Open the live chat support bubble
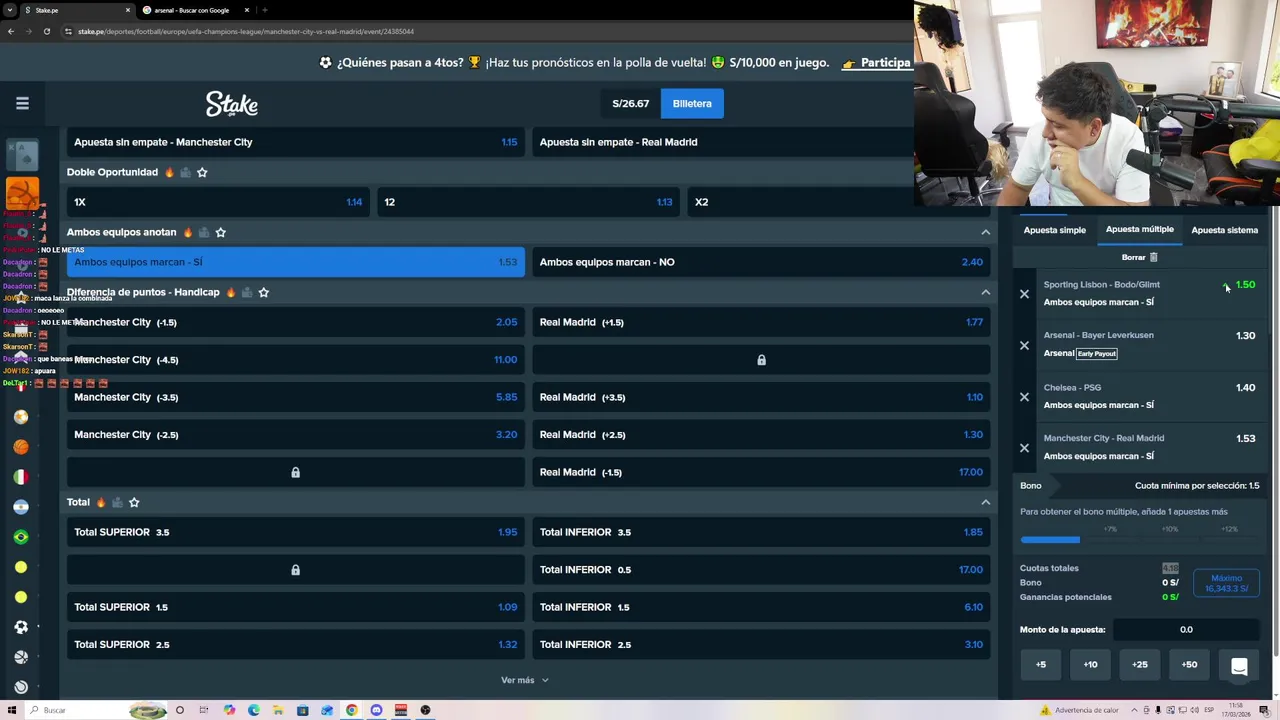The width and height of the screenshot is (1280, 720). [x=1239, y=667]
